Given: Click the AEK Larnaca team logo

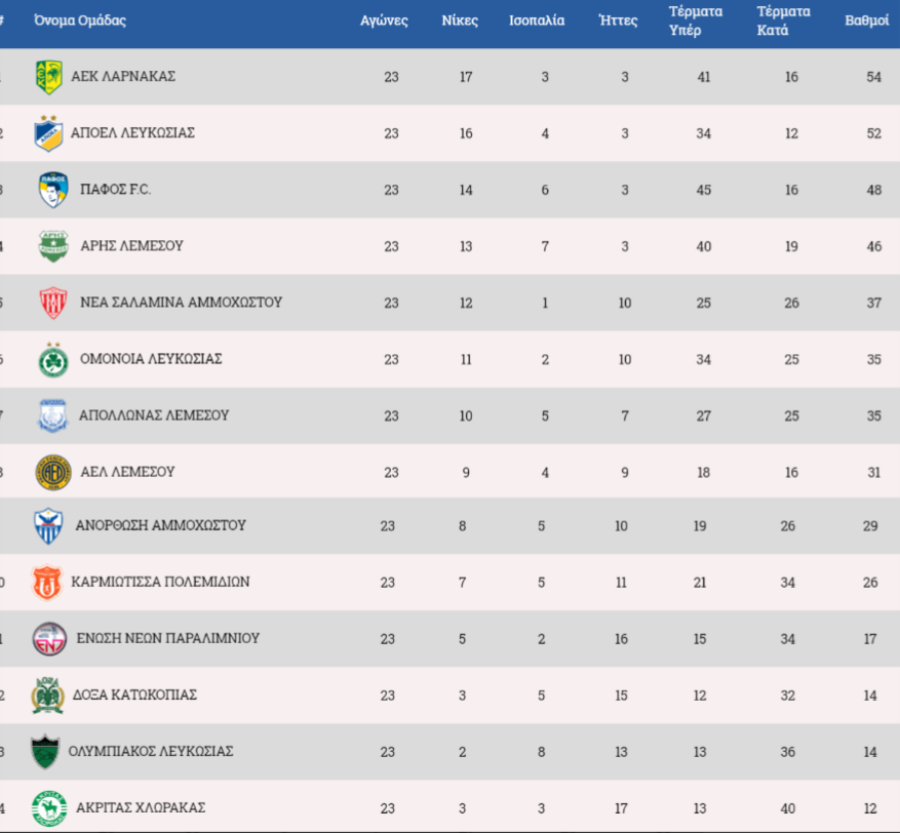Looking at the screenshot, I should point(49,77).
